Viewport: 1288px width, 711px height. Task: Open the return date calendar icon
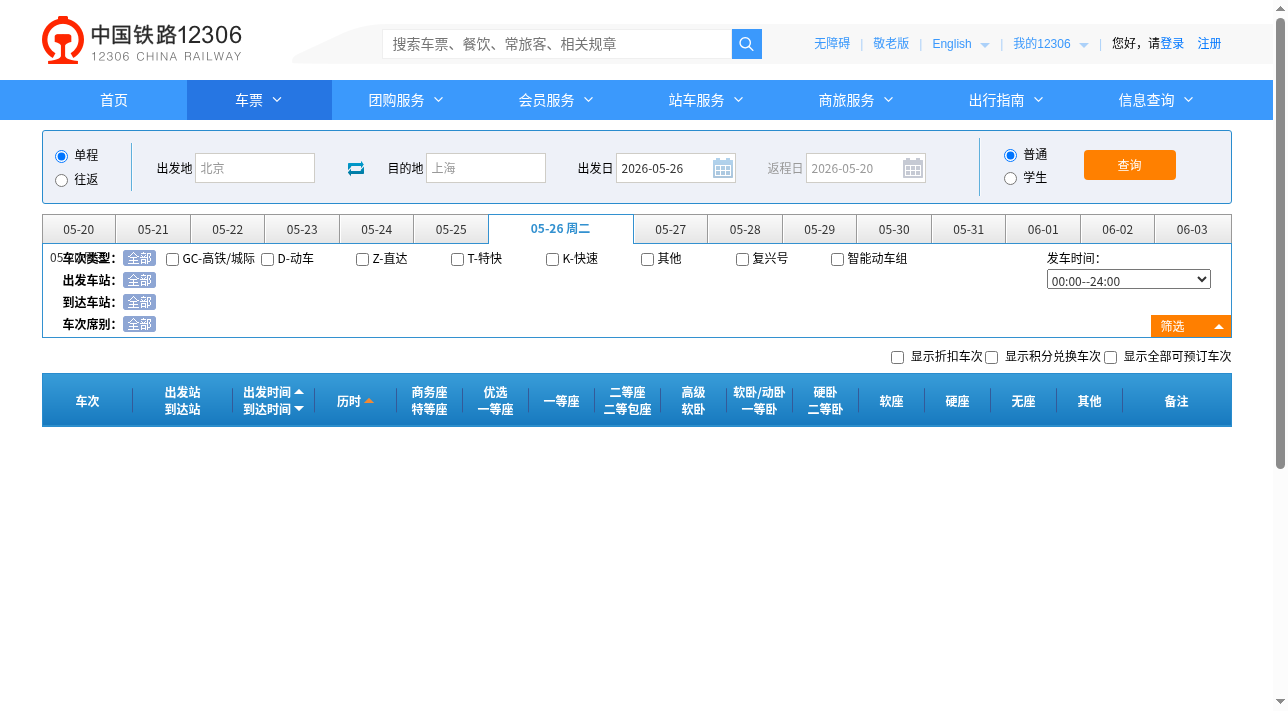(913, 168)
